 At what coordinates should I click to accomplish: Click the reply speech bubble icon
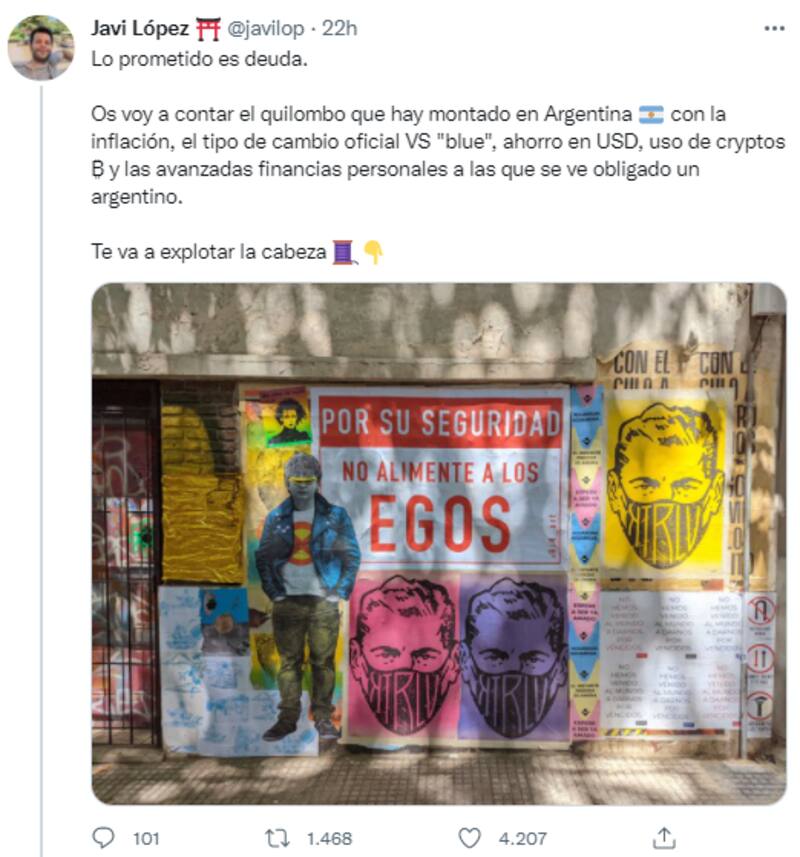coord(103,838)
